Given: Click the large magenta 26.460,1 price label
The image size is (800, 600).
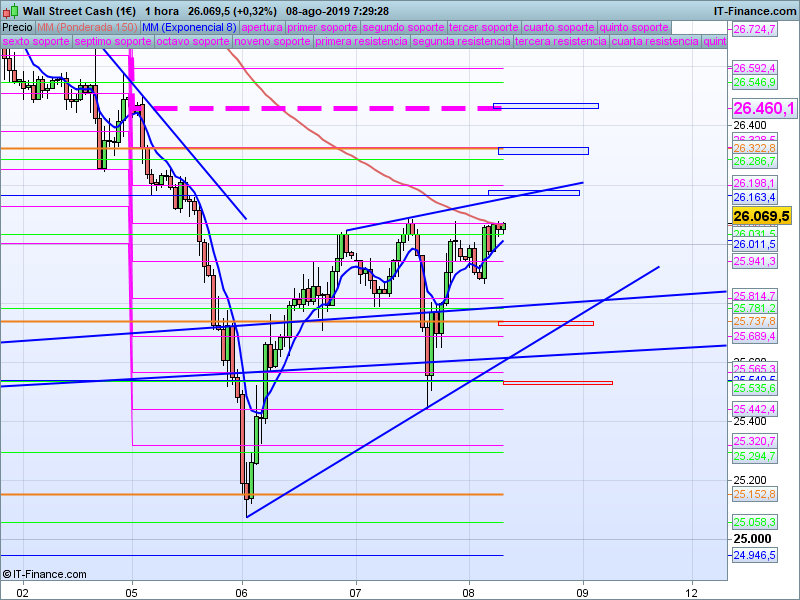Looking at the screenshot, I should 764,108.
